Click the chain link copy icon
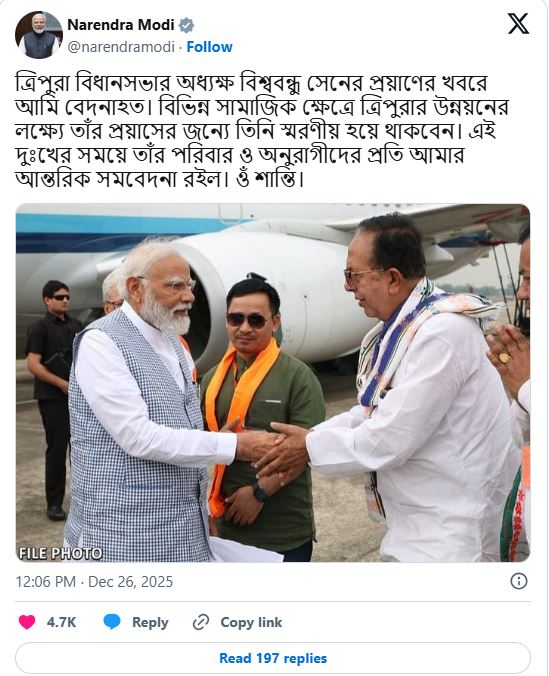 point(201,622)
